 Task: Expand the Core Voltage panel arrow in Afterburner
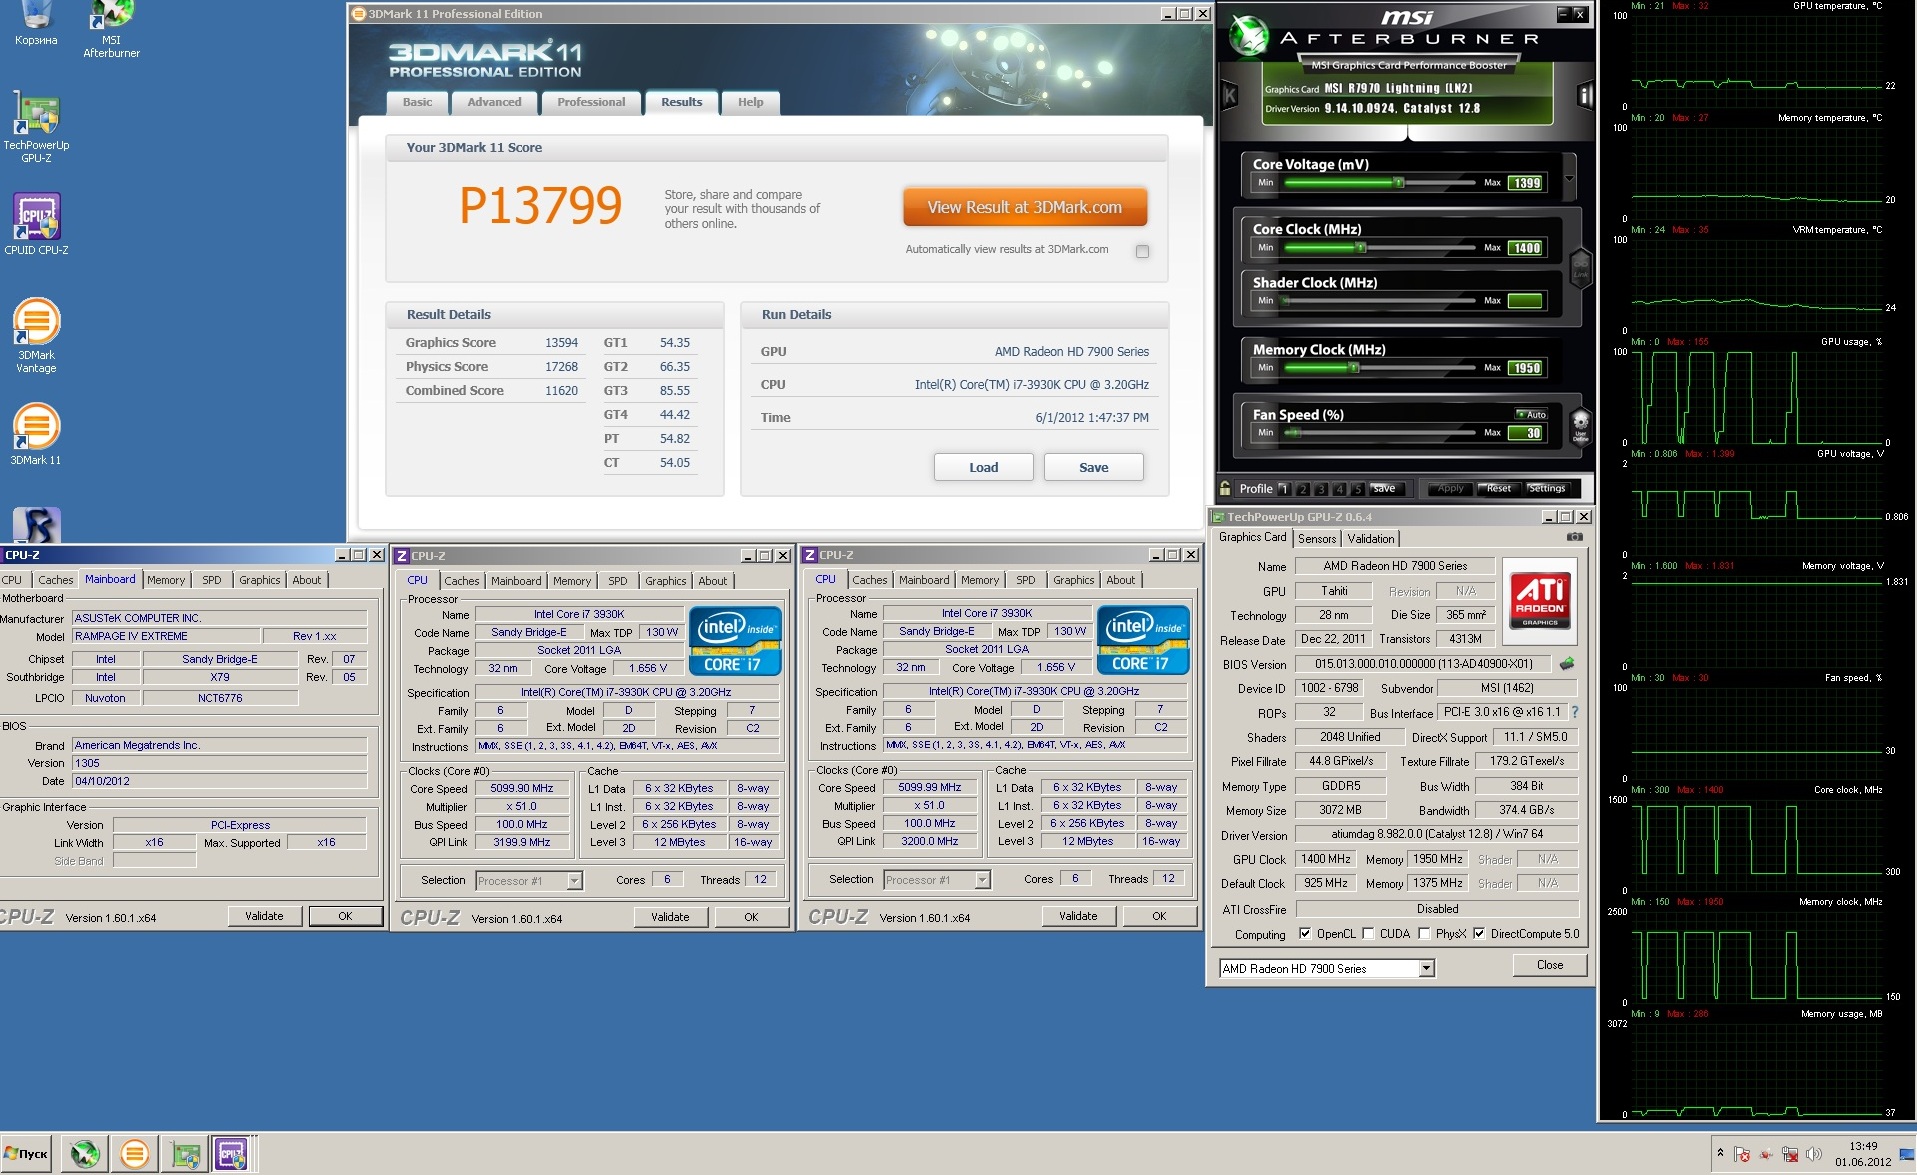pyautogui.click(x=1569, y=178)
